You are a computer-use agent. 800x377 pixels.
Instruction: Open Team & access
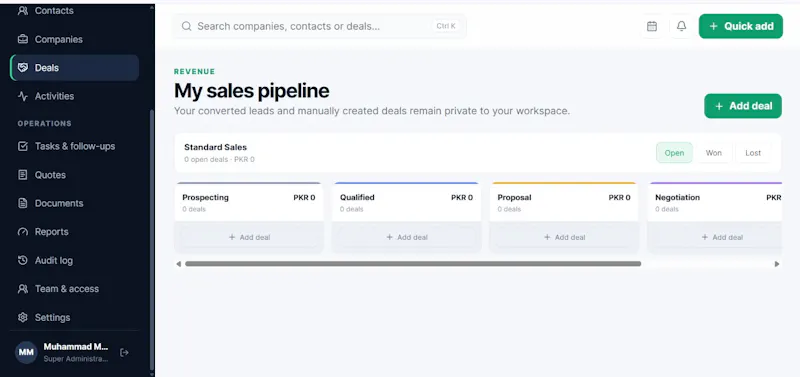pos(74,289)
